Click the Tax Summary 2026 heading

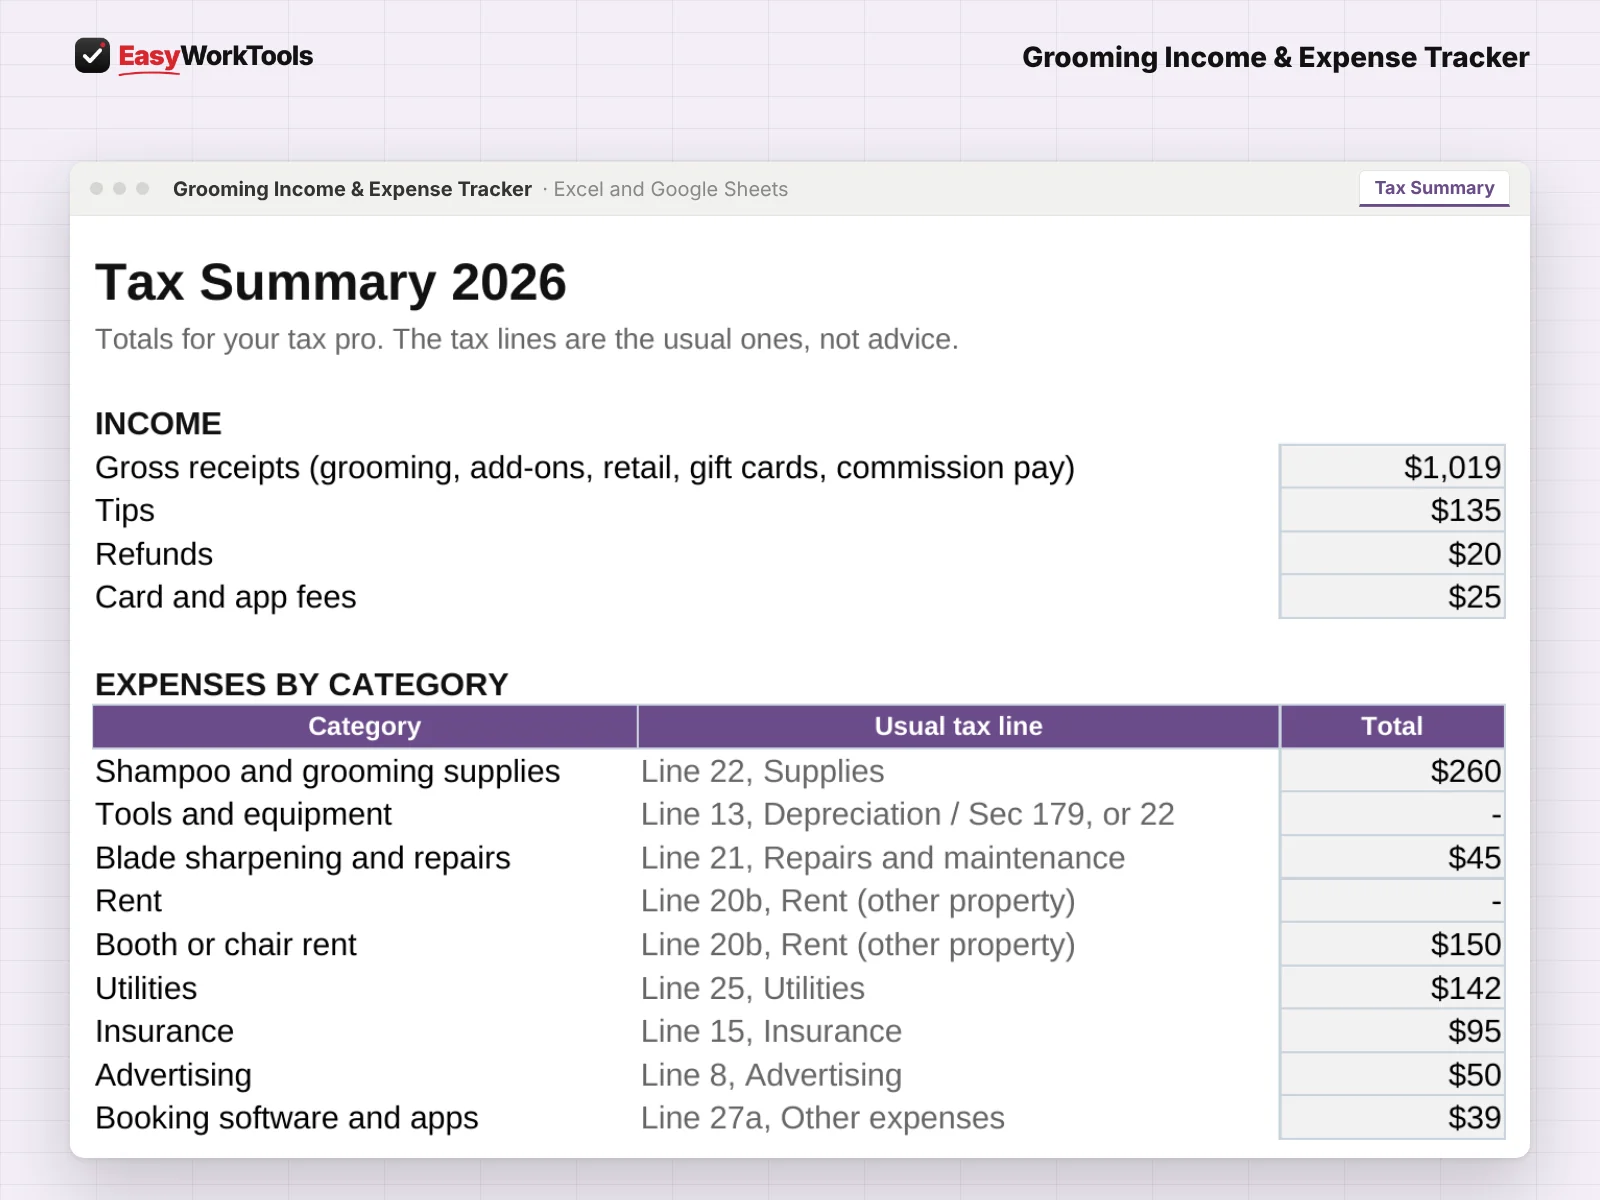coord(331,282)
